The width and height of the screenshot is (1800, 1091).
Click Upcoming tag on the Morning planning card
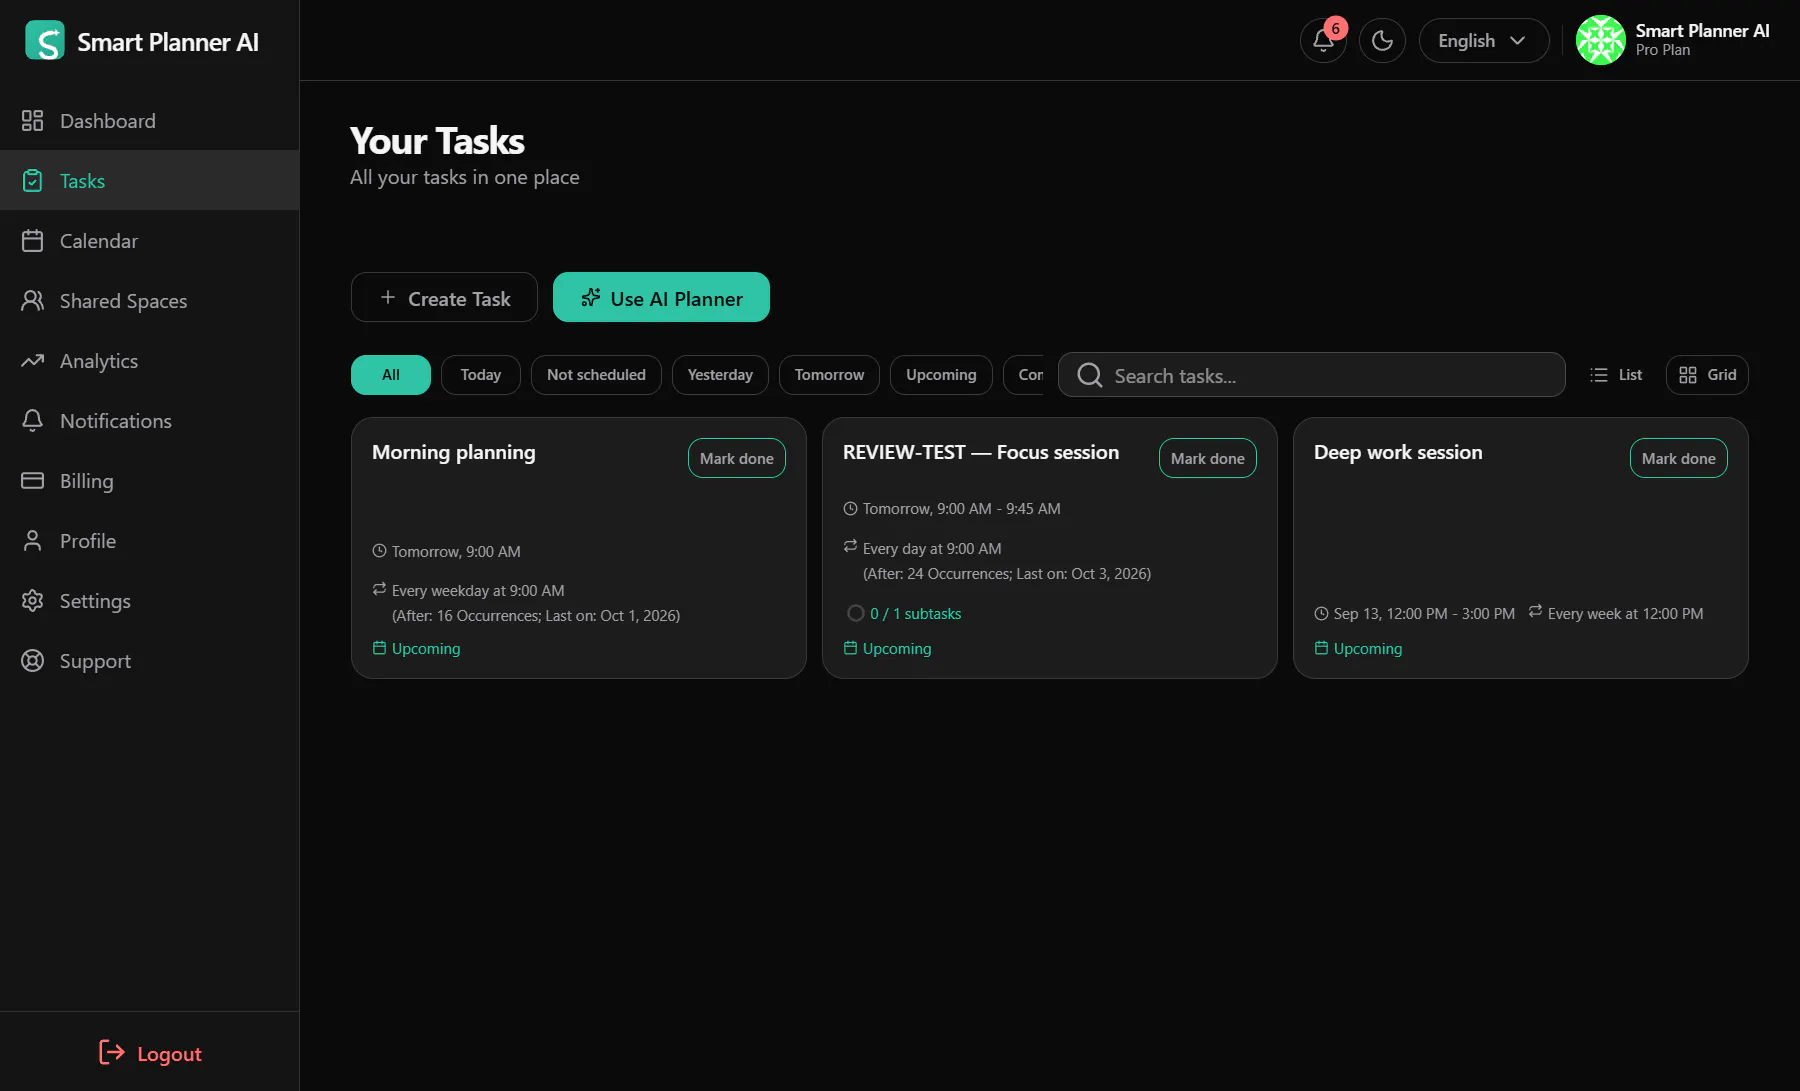pyautogui.click(x=417, y=648)
